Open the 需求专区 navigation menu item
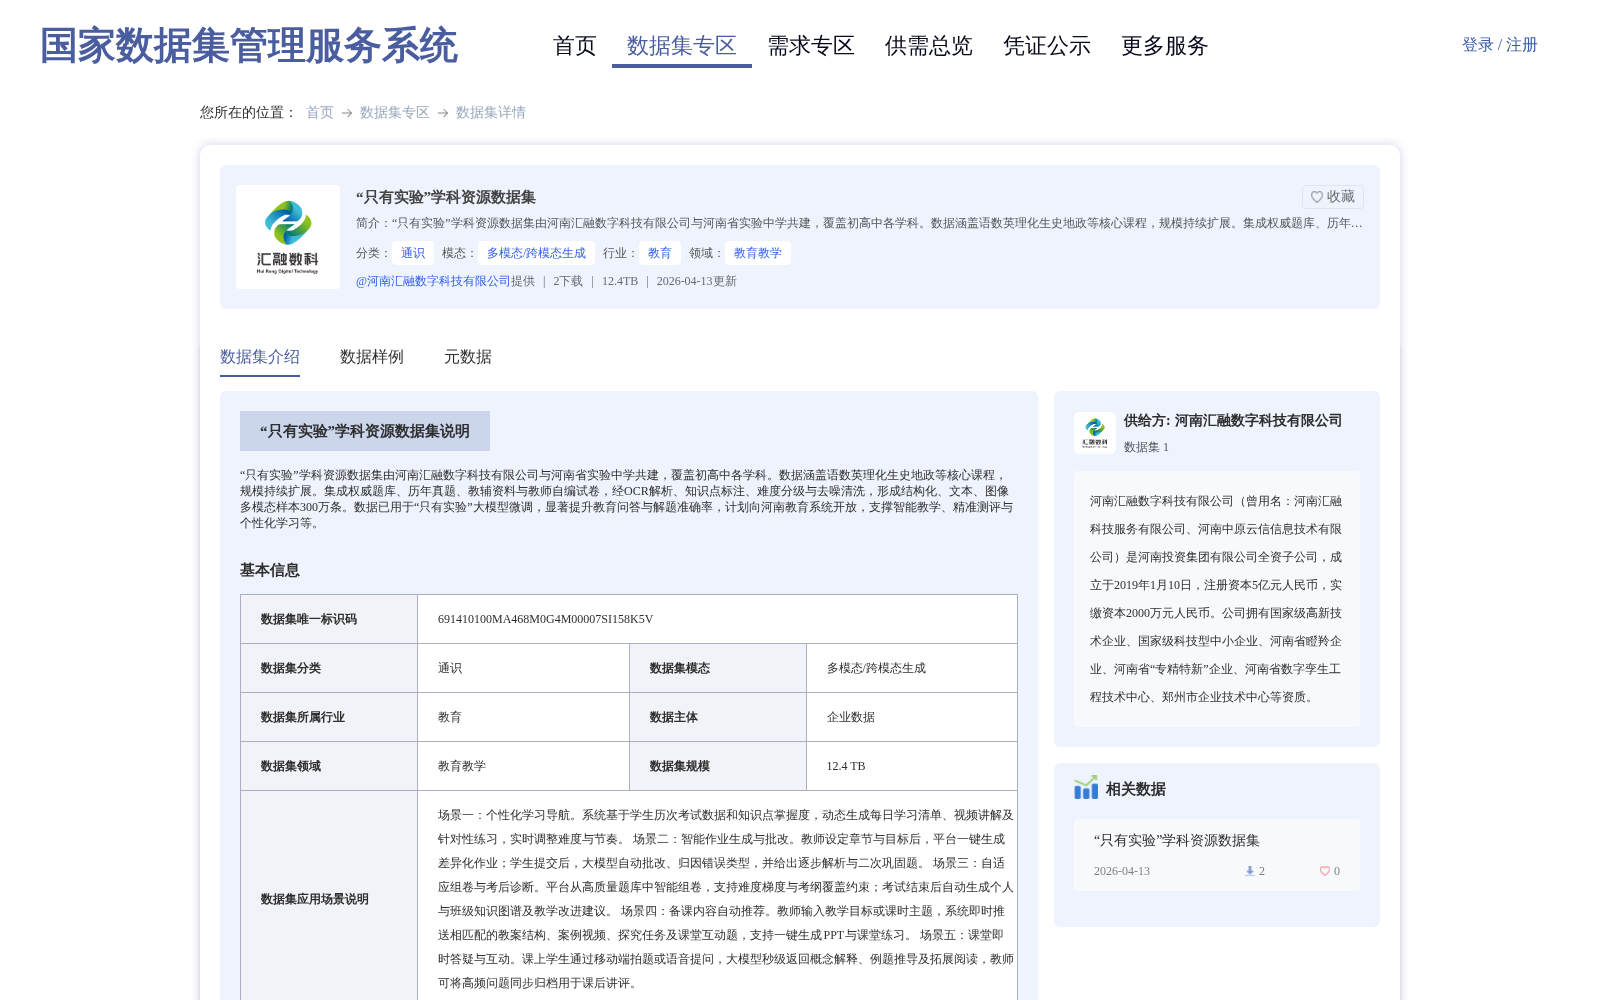Screen dimensions: 1600x1000 (811, 46)
